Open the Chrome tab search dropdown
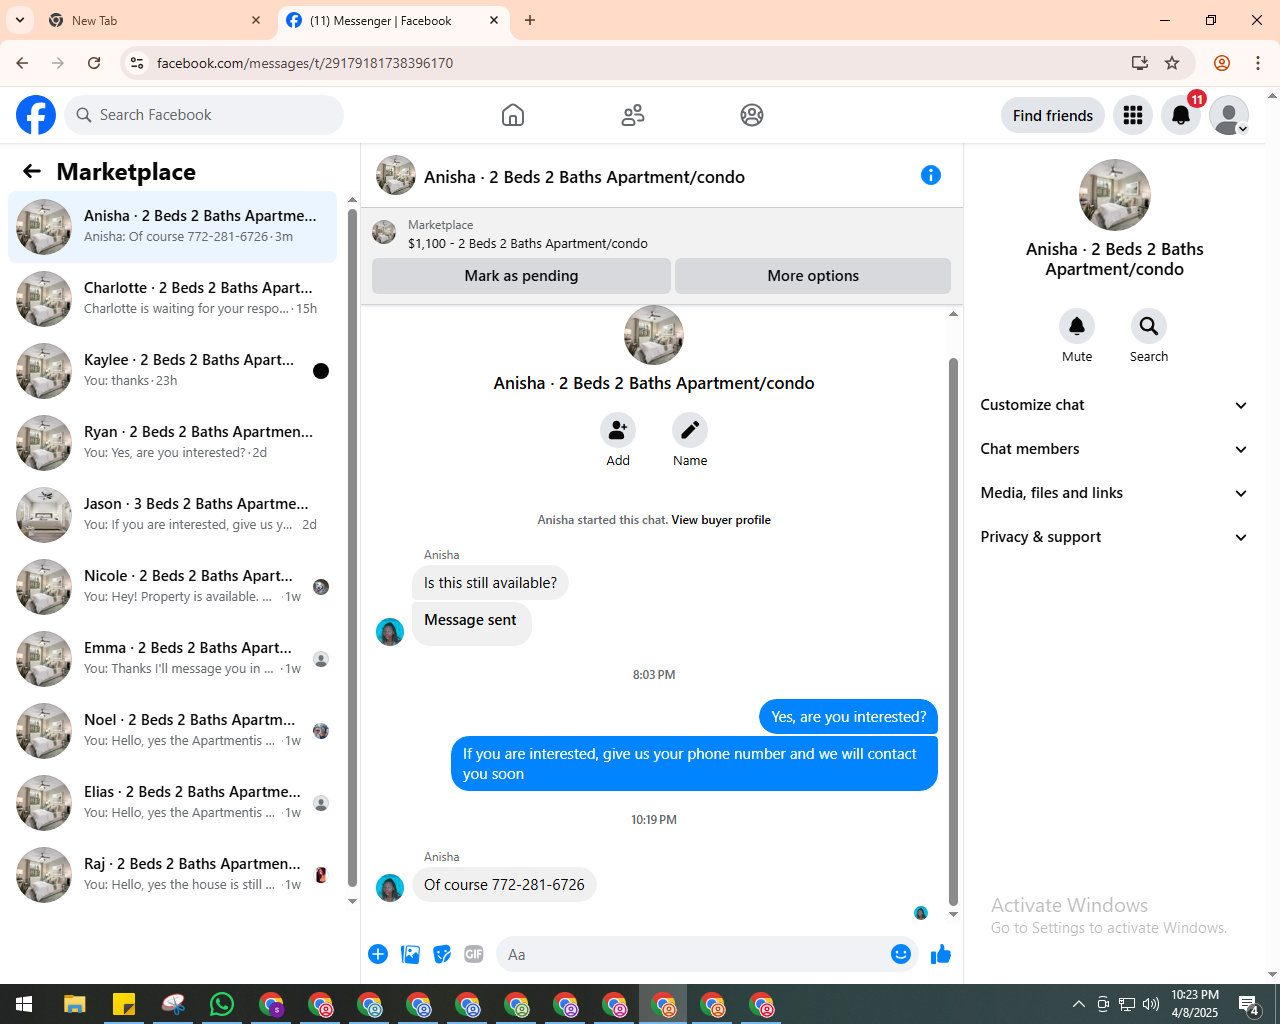 coord(20,20)
